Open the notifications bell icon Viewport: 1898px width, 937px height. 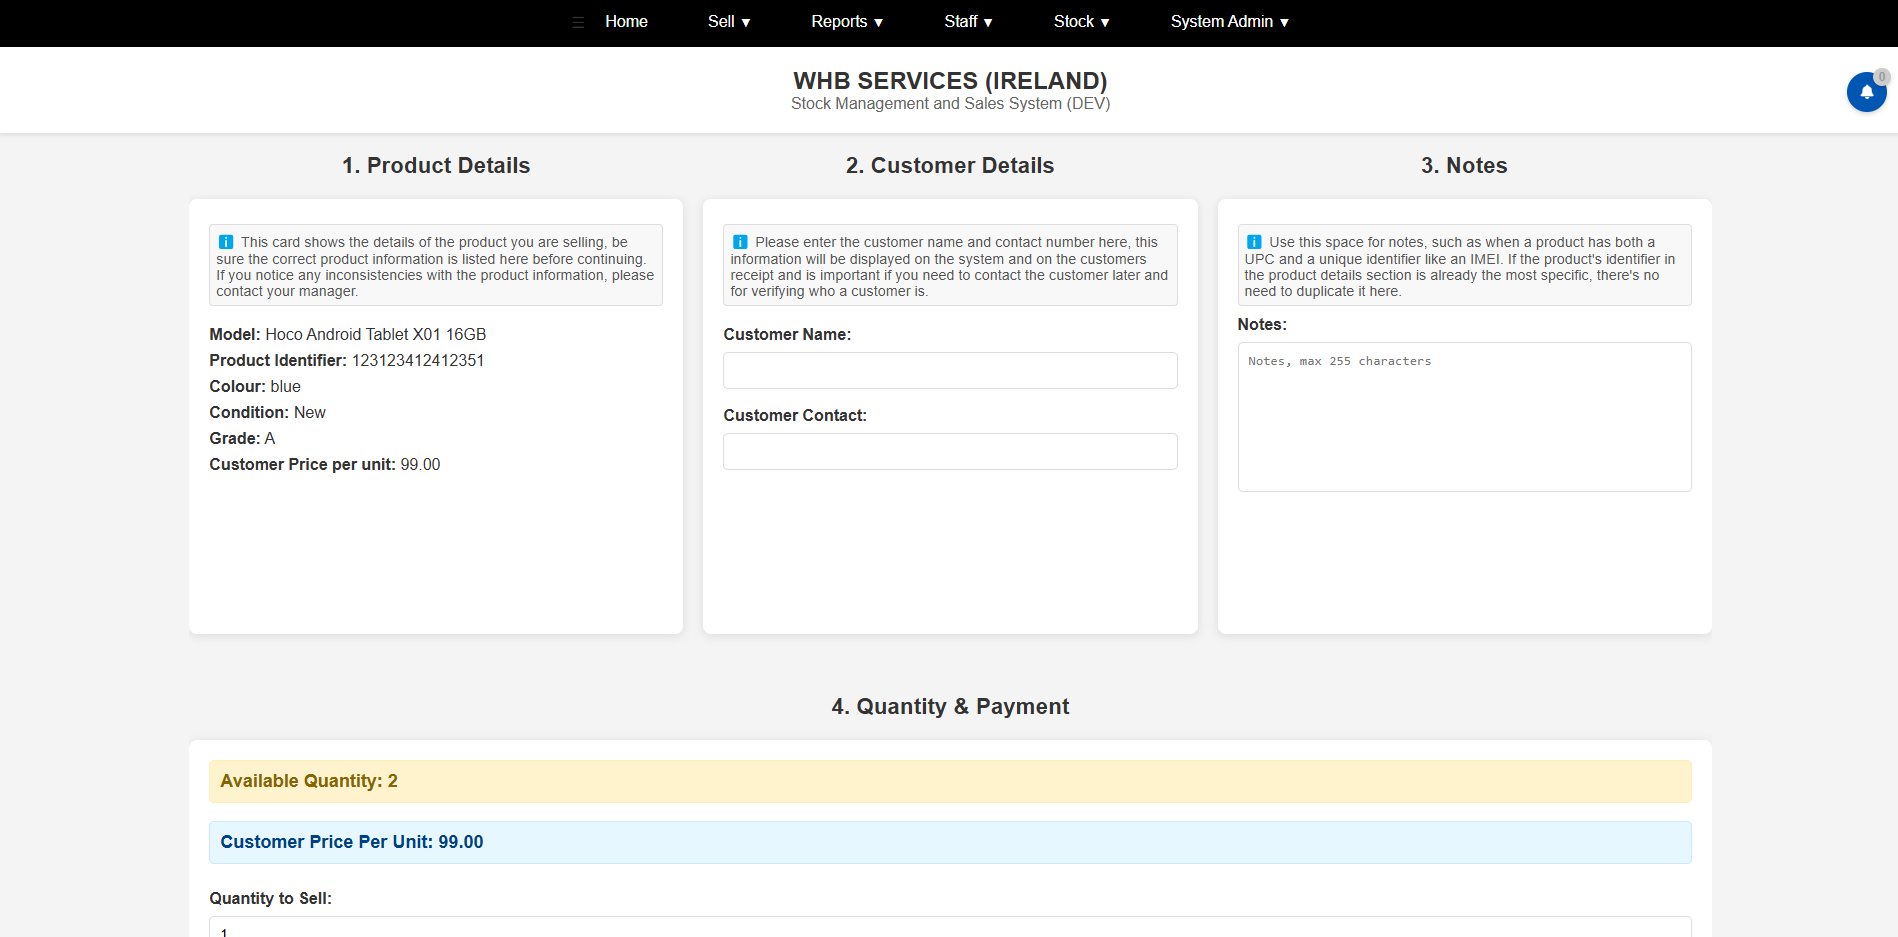coord(1866,92)
